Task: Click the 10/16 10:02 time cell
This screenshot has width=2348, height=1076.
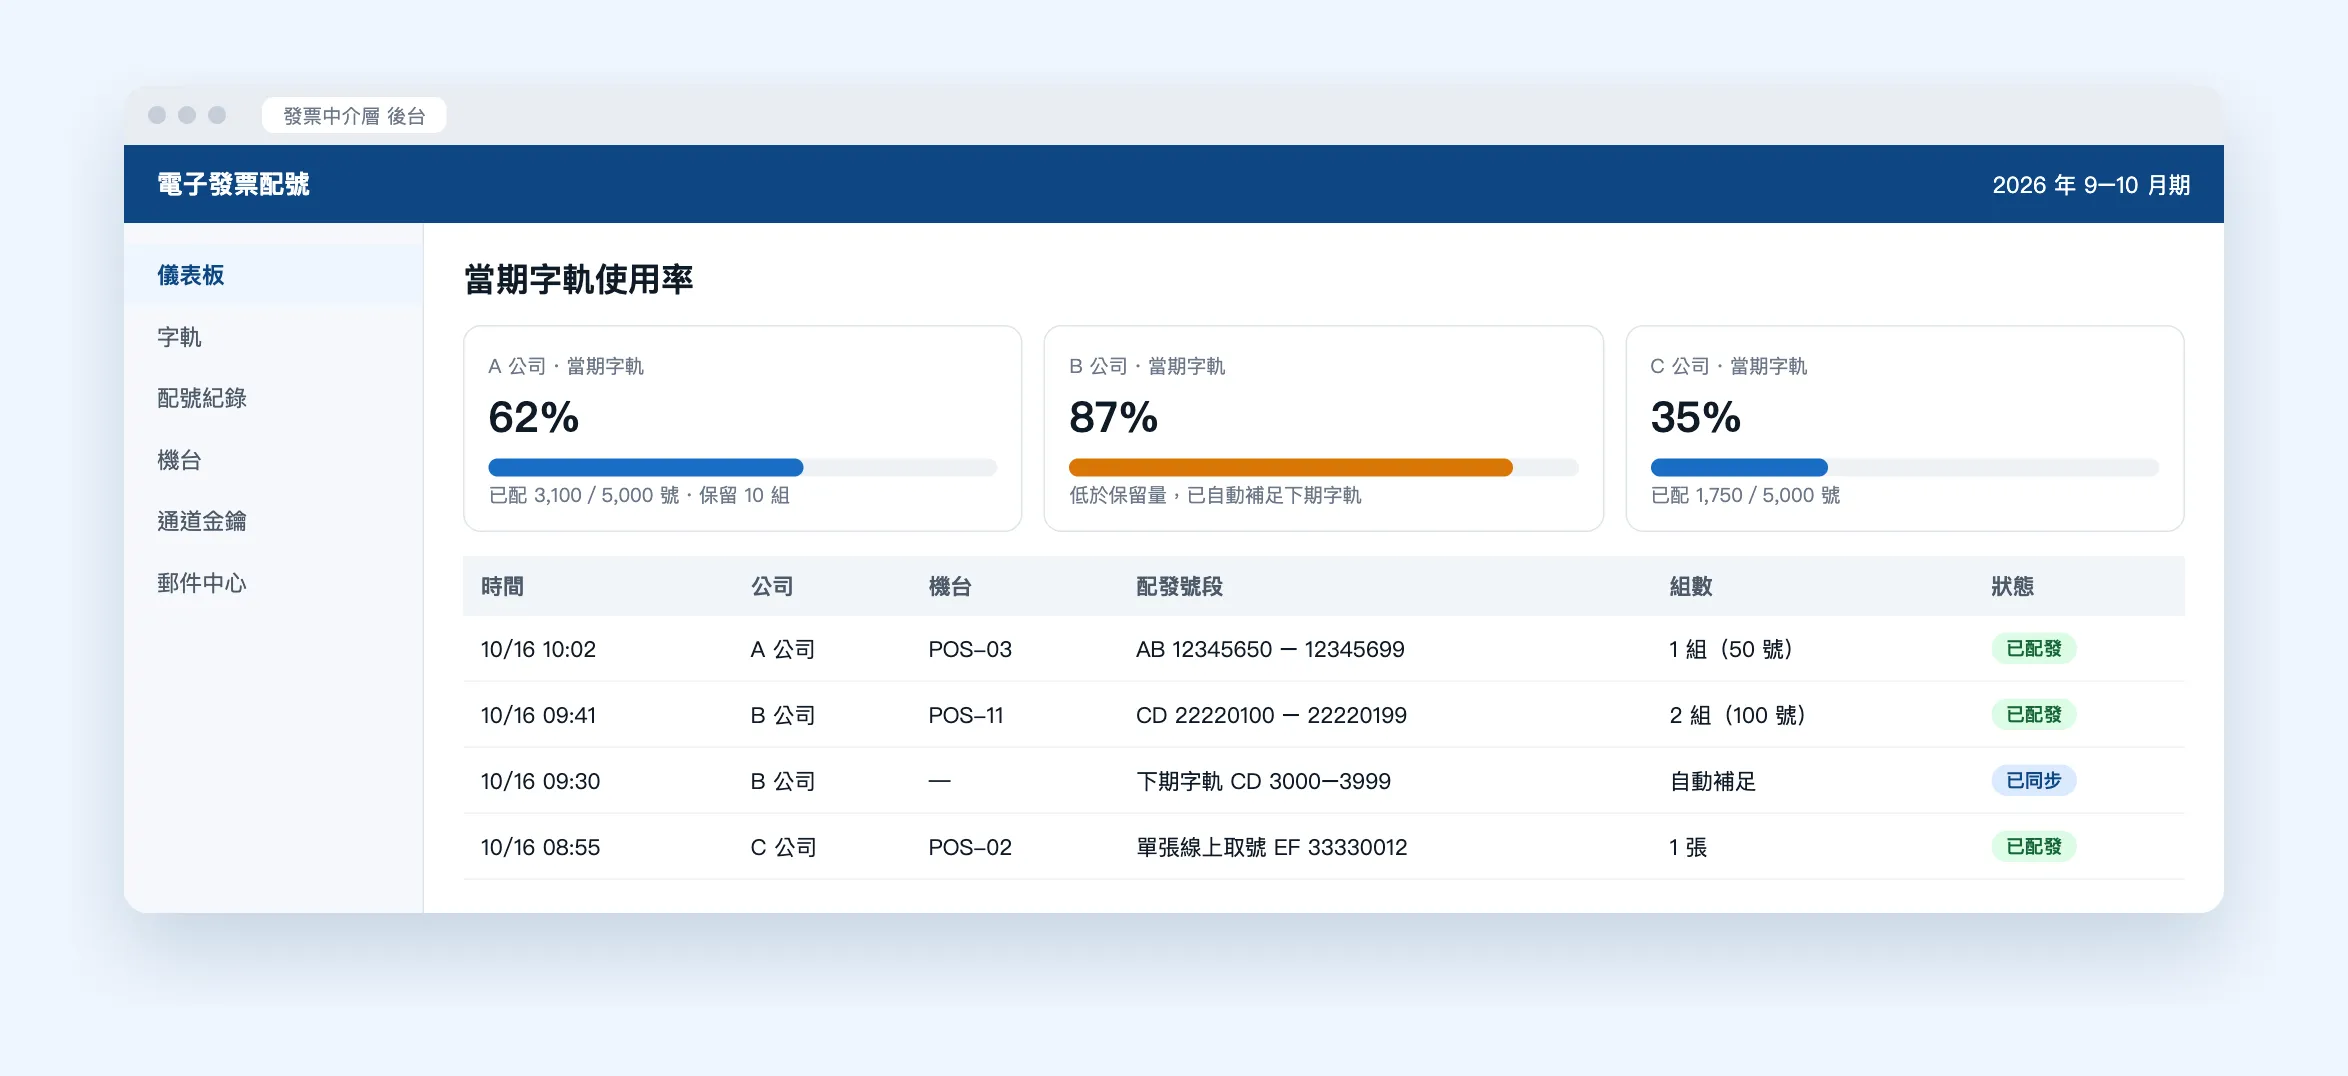Action: point(538,649)
